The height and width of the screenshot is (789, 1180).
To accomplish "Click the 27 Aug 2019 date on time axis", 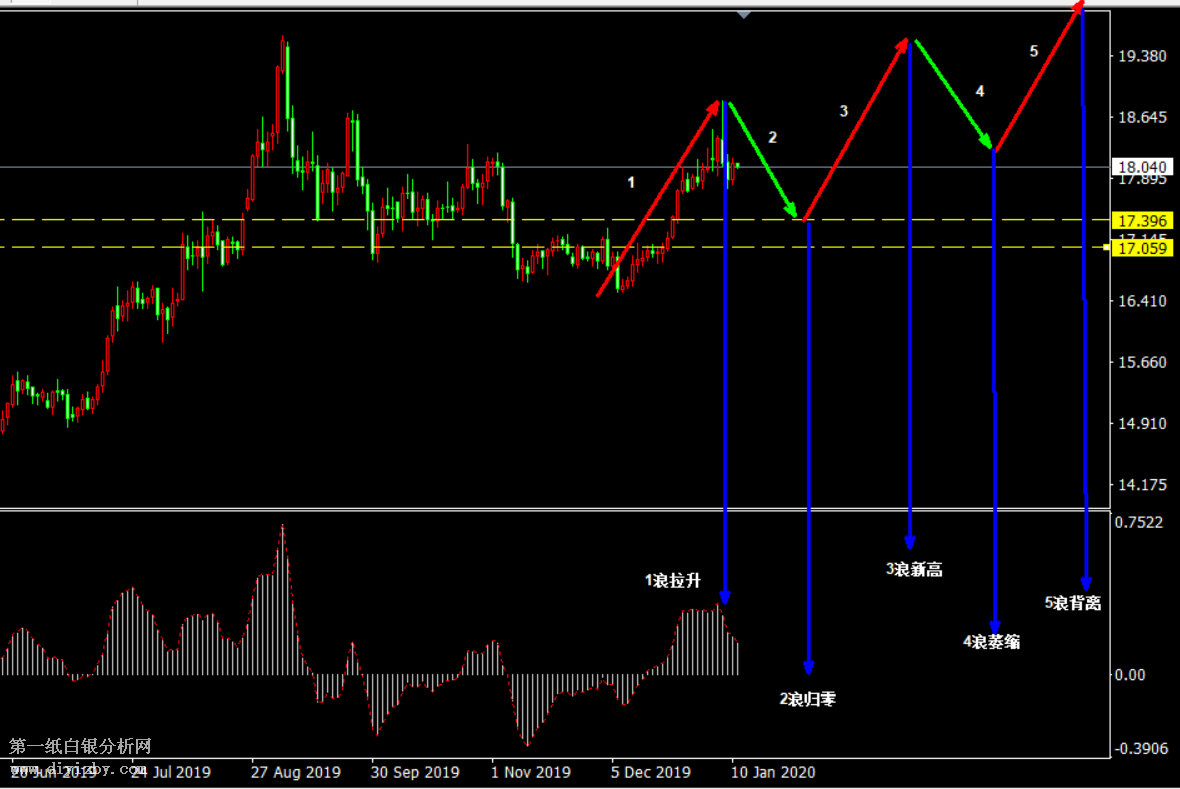I will pos(296,772).
